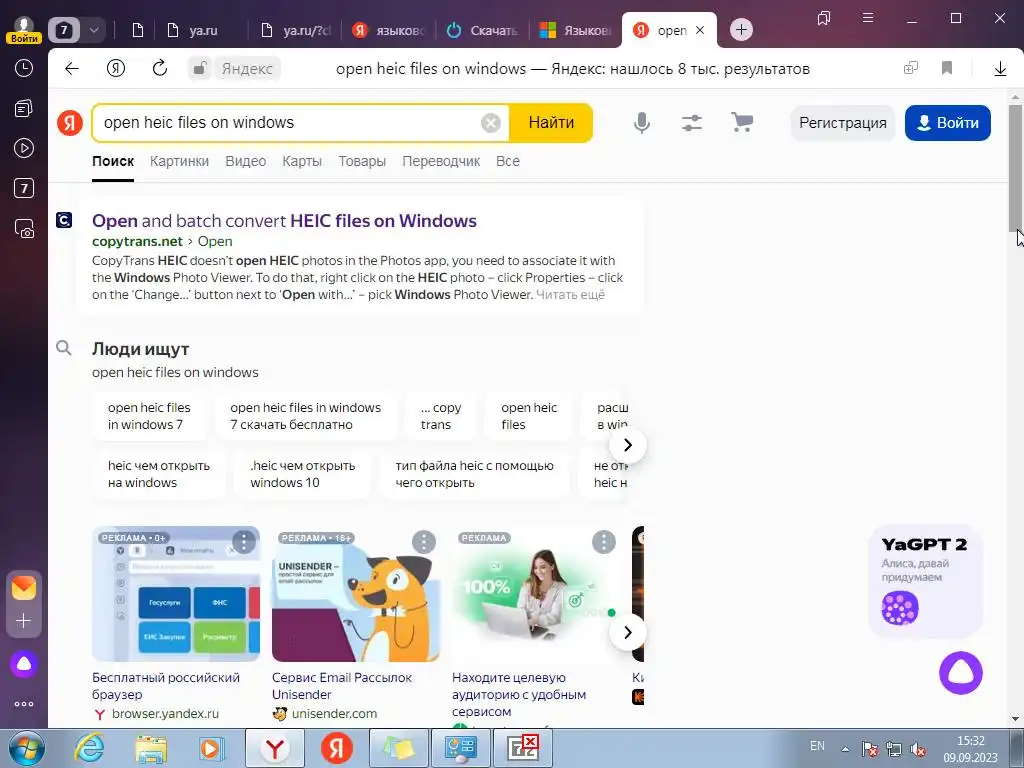Open the three-dots sidebar menu

[x=24, y=704]
